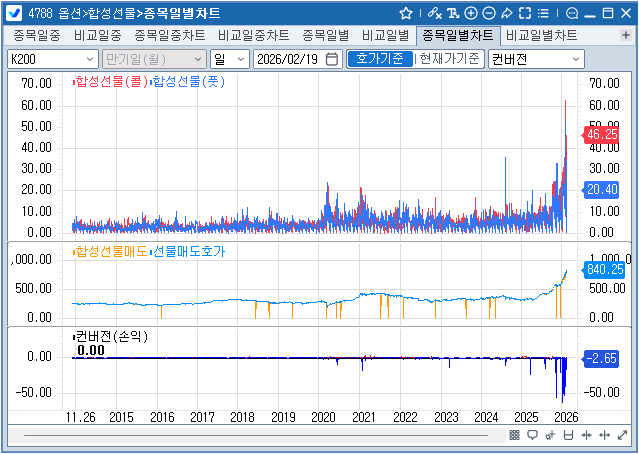Click the favorites star icon
Image resolution: width=639 pixels, height=454 pixels.
[406, 13]
